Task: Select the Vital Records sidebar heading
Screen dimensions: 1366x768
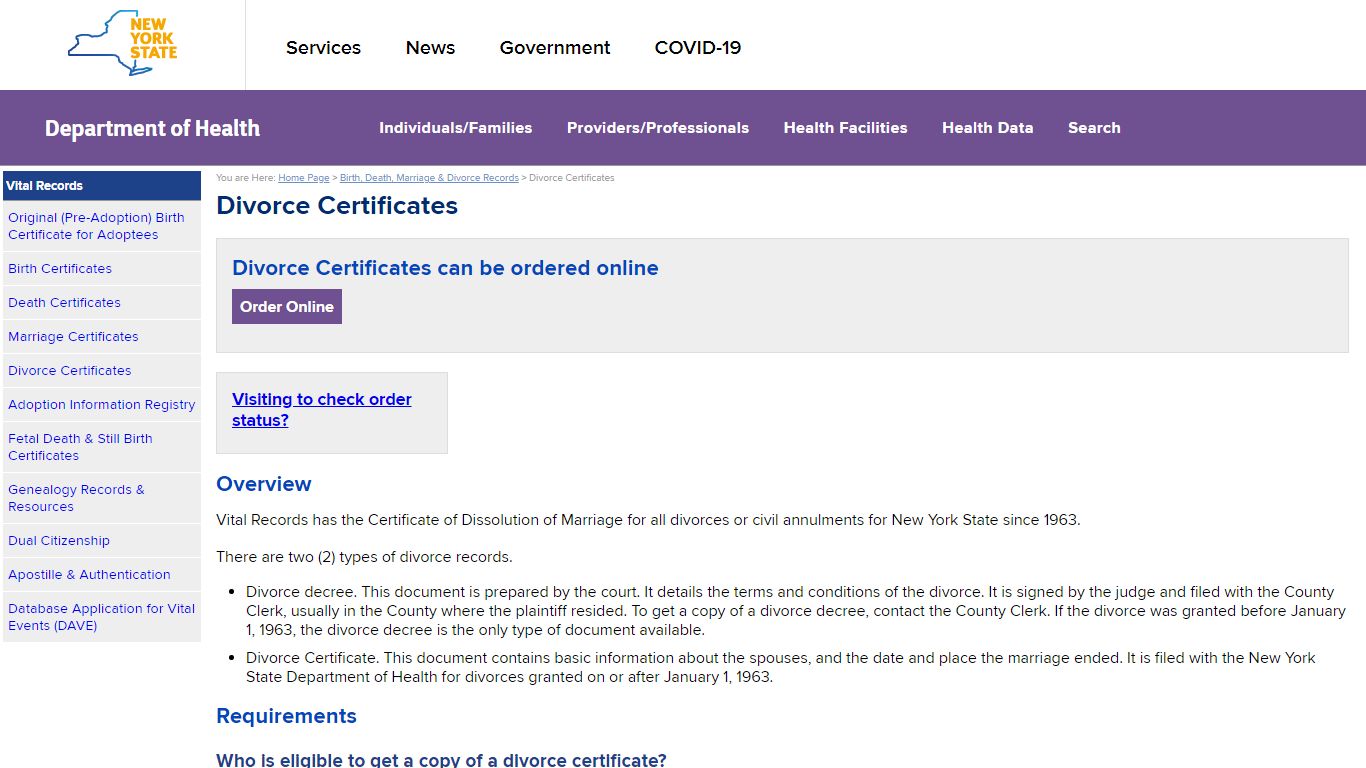Action: click(x=102, y=186)
